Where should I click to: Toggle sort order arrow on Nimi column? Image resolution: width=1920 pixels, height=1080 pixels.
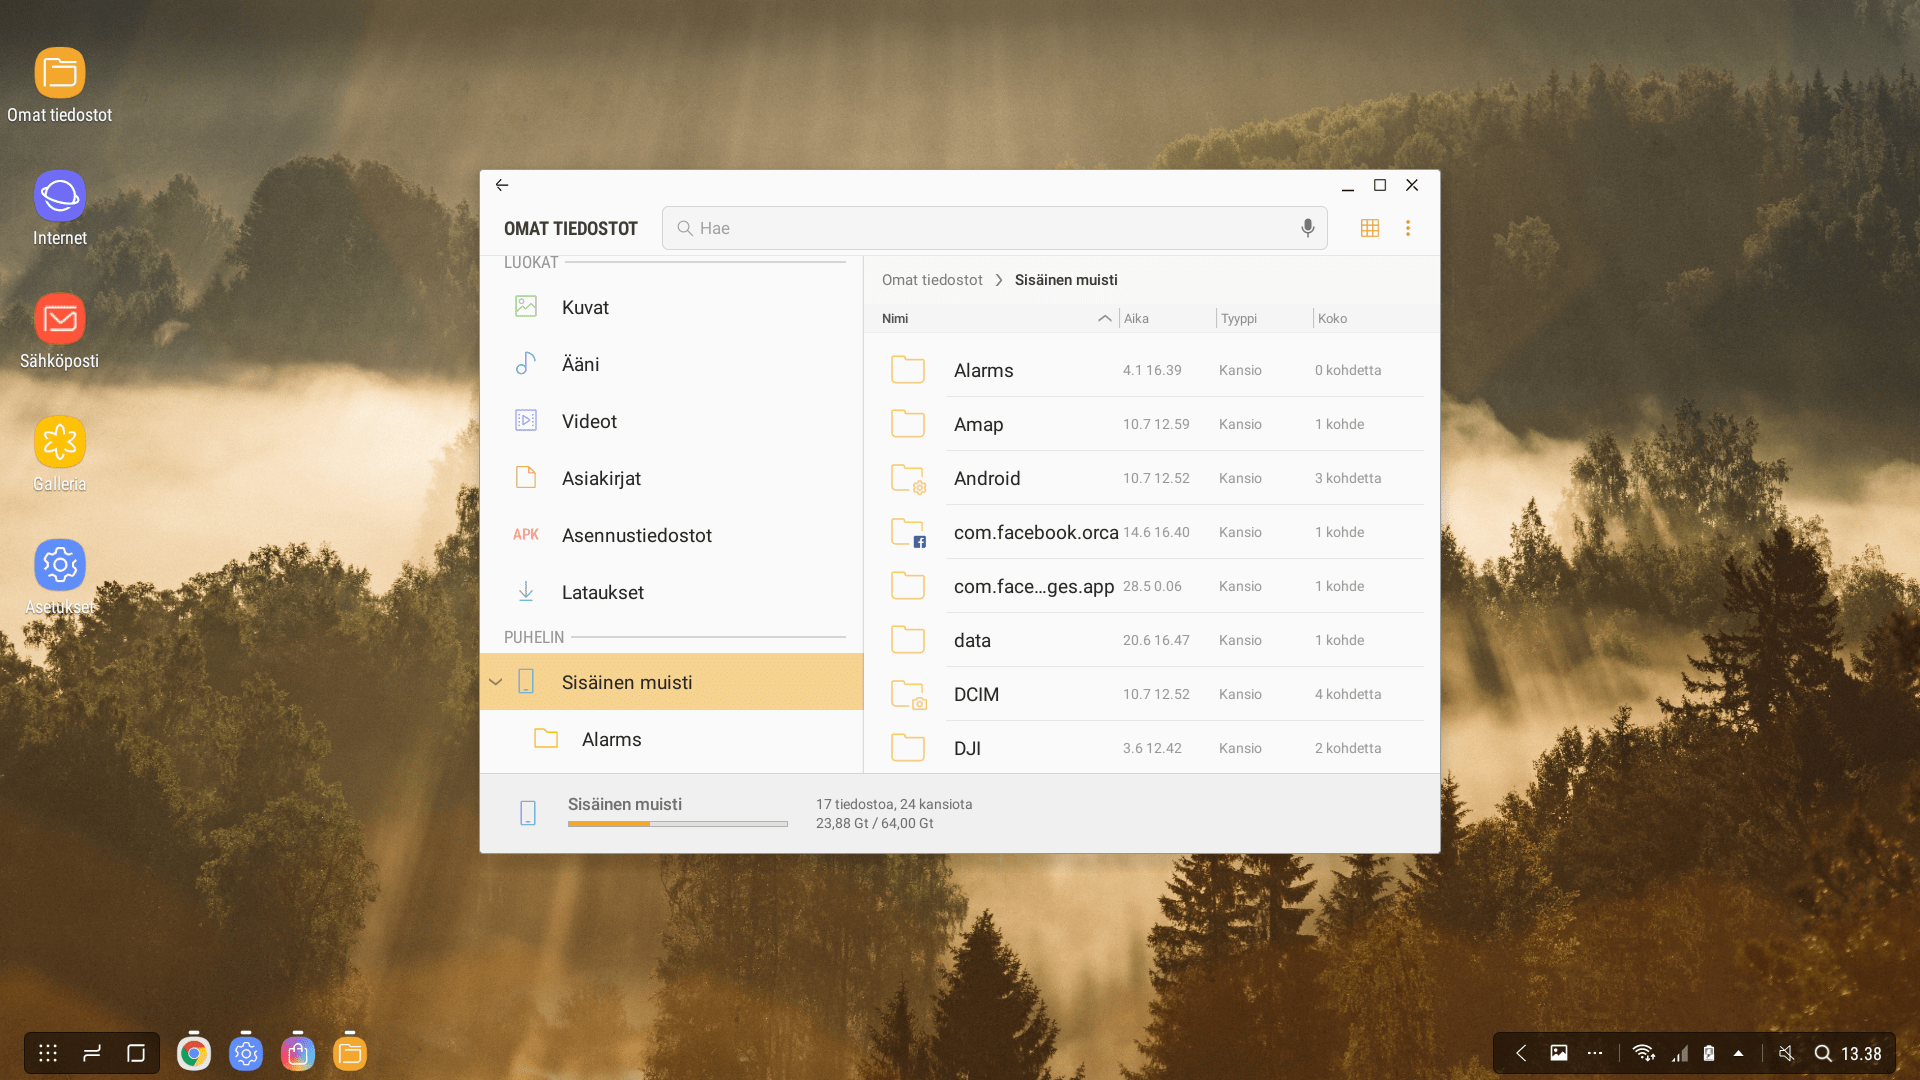(x=1104, y=318)
